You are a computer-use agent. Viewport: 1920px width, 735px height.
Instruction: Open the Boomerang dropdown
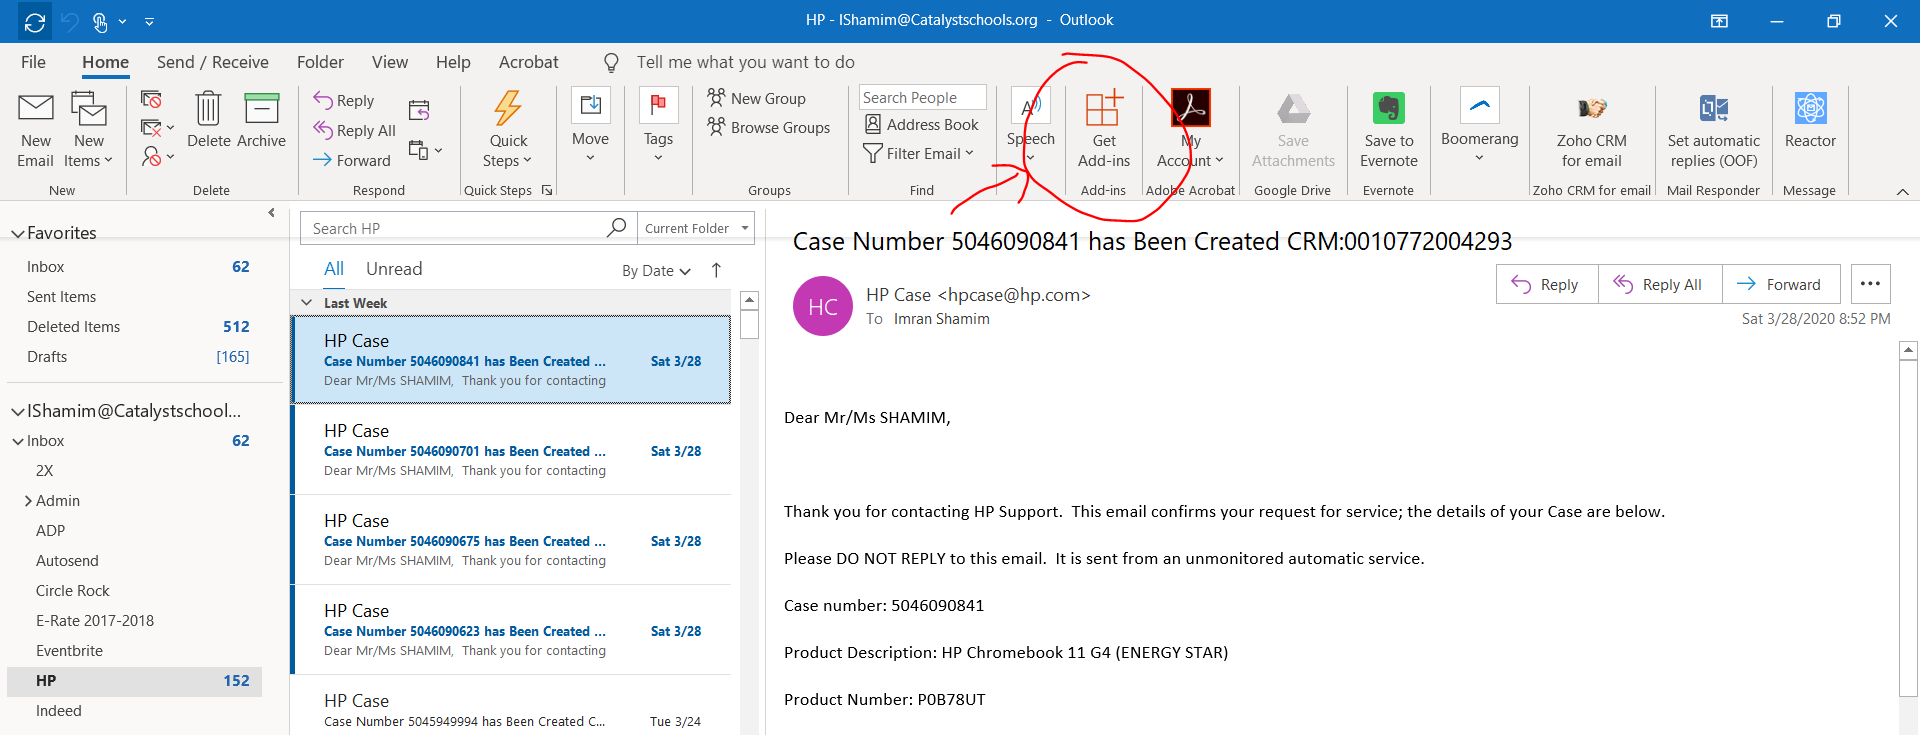point(1479,126)
